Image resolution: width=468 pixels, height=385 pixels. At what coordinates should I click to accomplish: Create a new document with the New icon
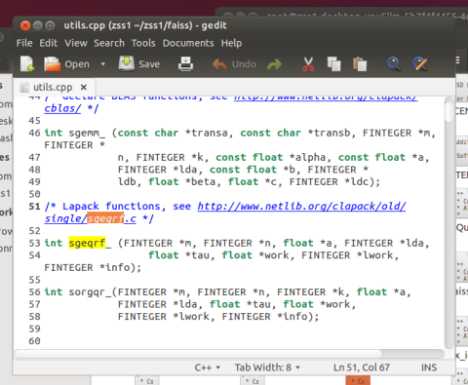27,64
